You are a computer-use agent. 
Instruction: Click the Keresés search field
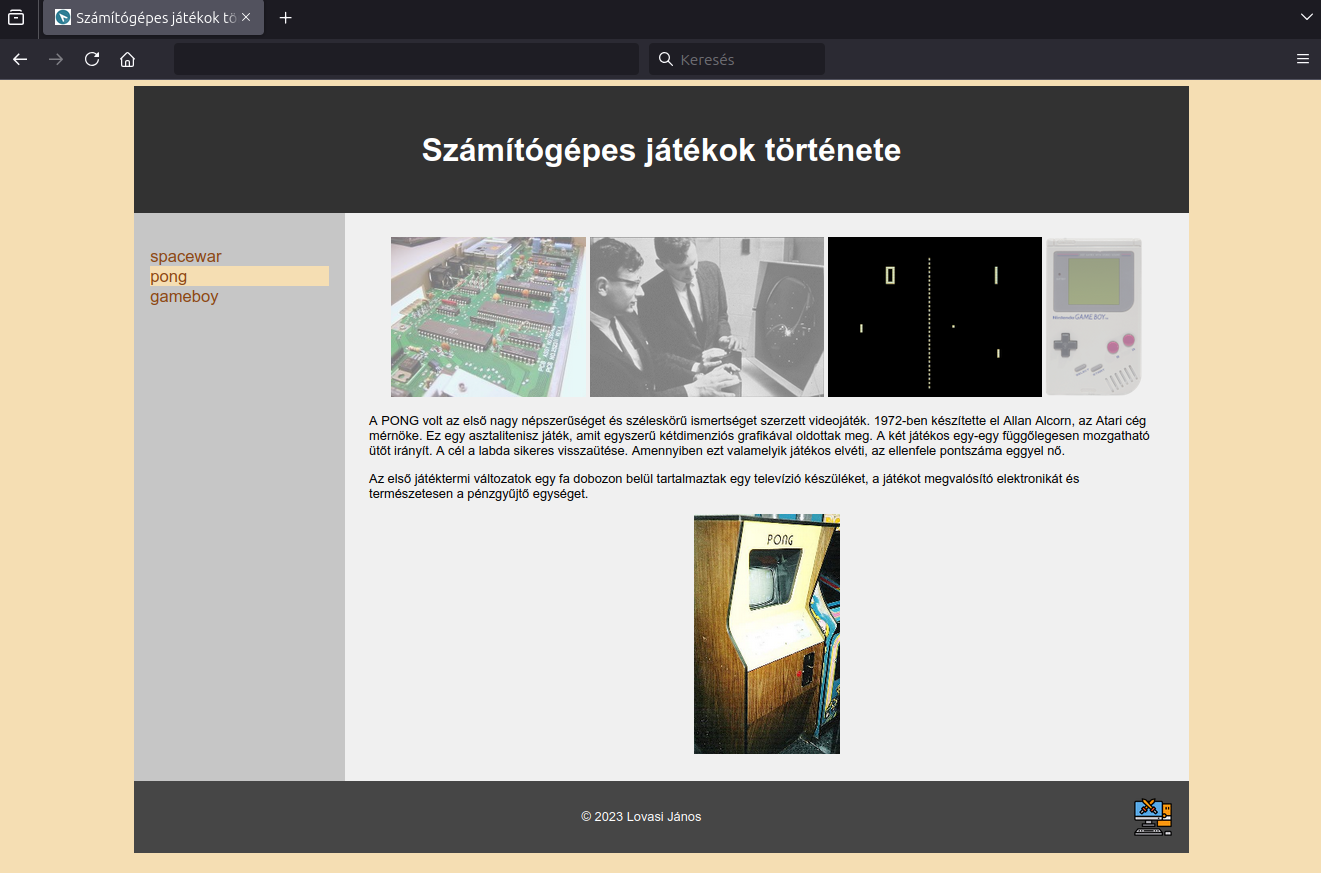click(x=737, y=59)
